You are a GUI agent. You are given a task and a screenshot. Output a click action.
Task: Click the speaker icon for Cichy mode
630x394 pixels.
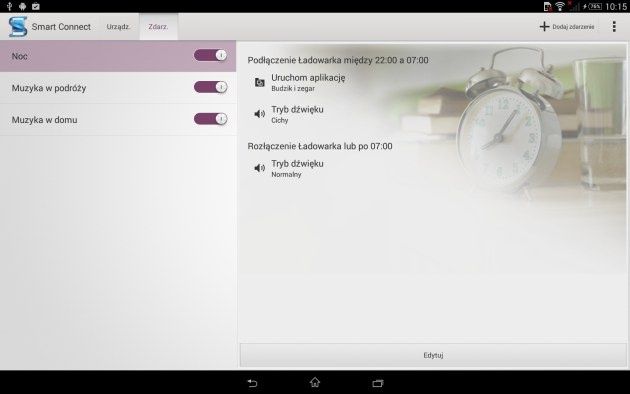click(x=260, y=114)
